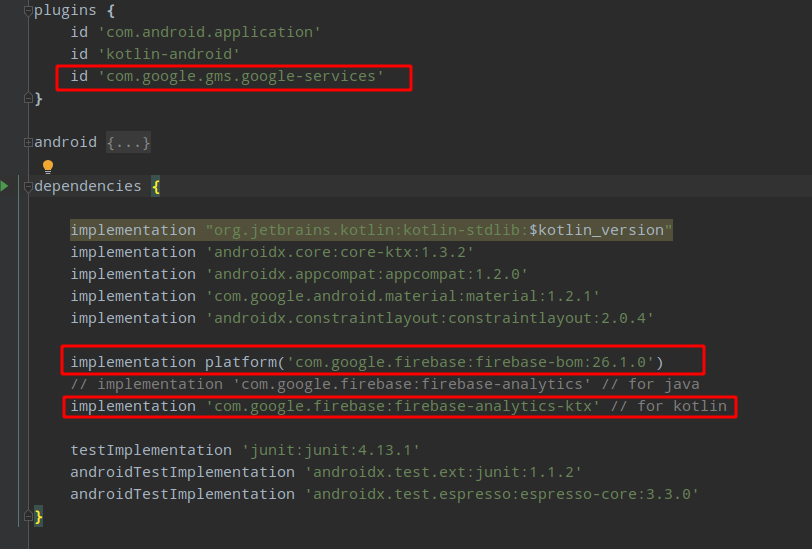Click the 'android' keyword

click(x=65, y=142)
